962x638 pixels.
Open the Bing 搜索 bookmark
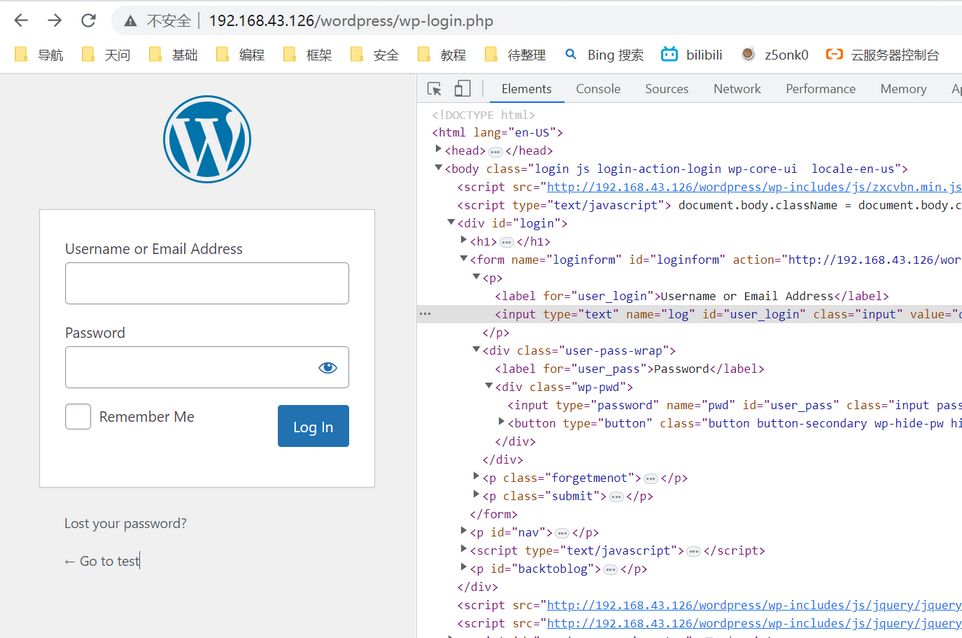click(x=604, y=55)
